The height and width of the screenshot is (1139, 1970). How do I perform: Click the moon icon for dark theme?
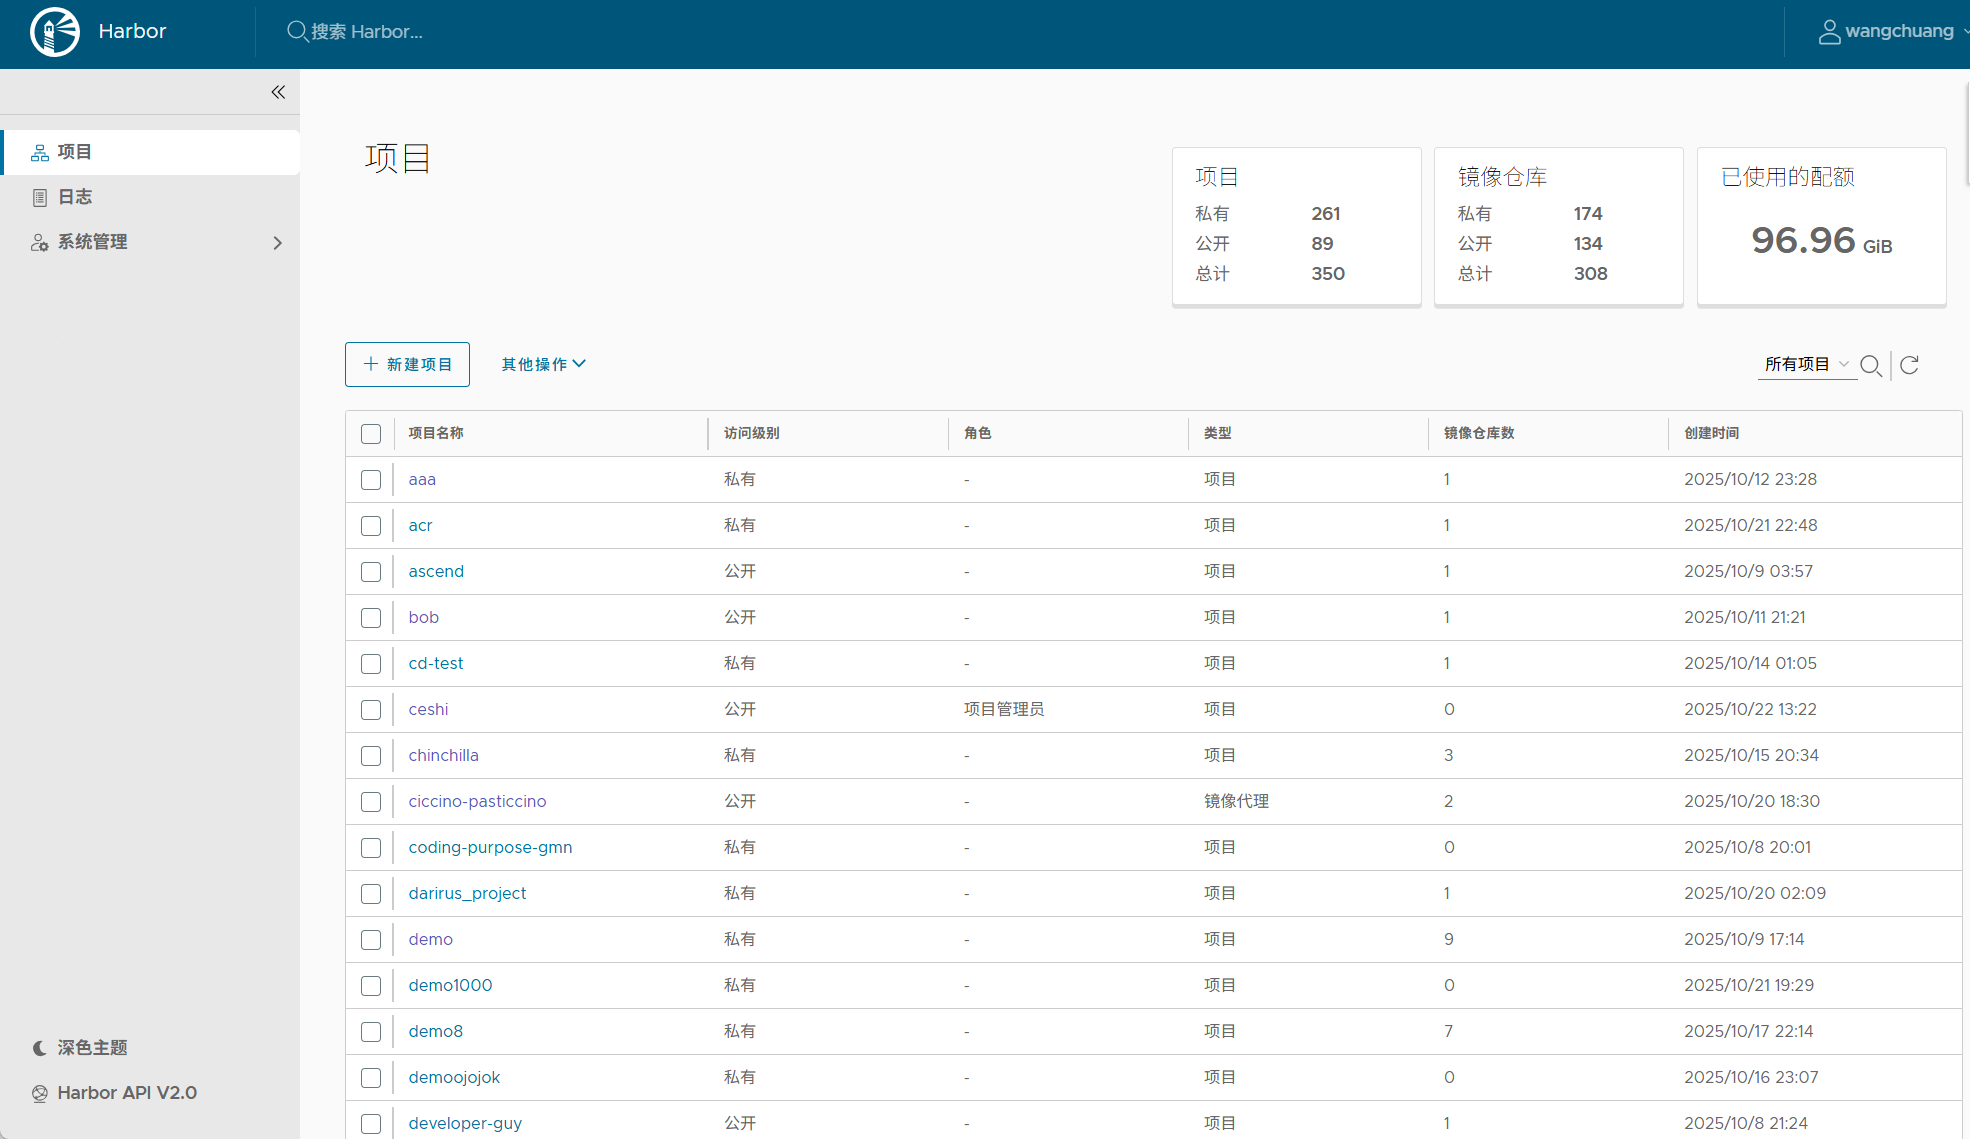coord(40,1048)
